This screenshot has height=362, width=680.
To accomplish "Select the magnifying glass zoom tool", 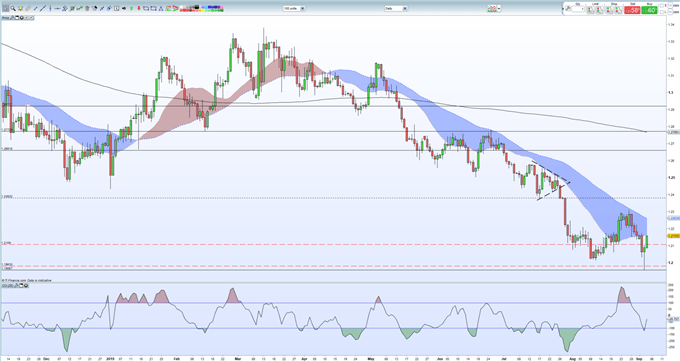I will 13,8.
